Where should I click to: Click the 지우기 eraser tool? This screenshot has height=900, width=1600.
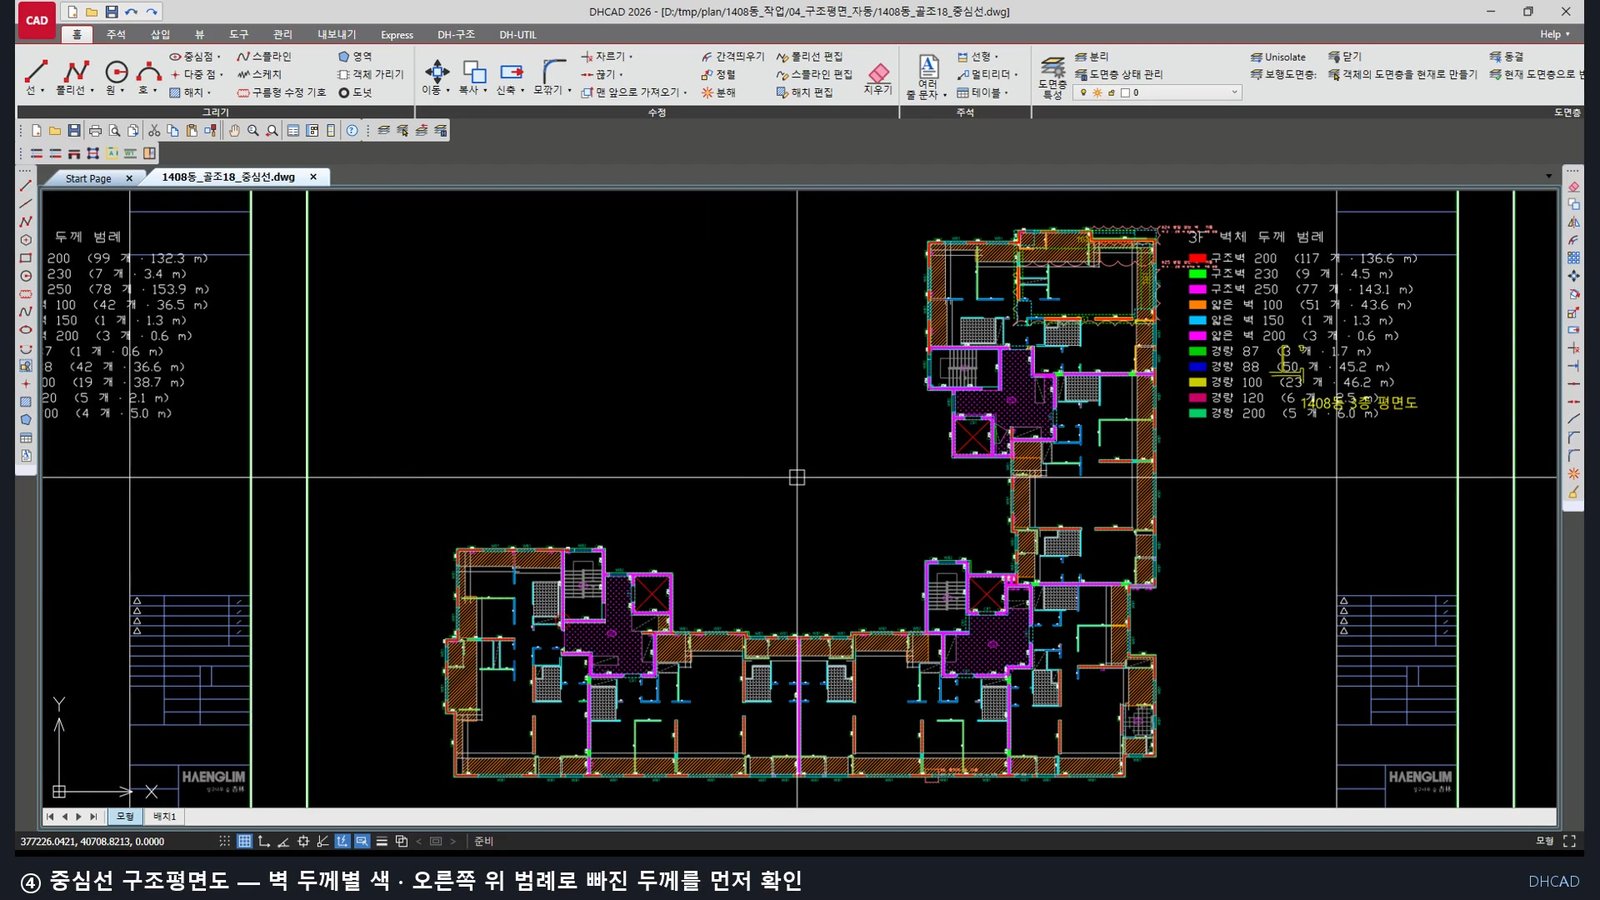[x=878, y=78]
